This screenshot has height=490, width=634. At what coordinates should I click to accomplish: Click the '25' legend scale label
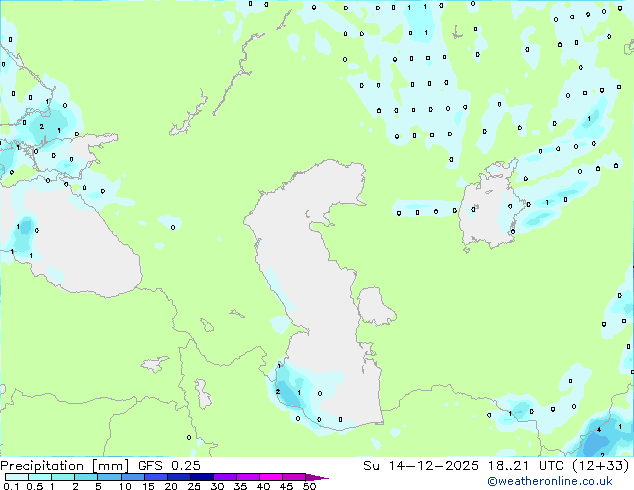[194, 486]
